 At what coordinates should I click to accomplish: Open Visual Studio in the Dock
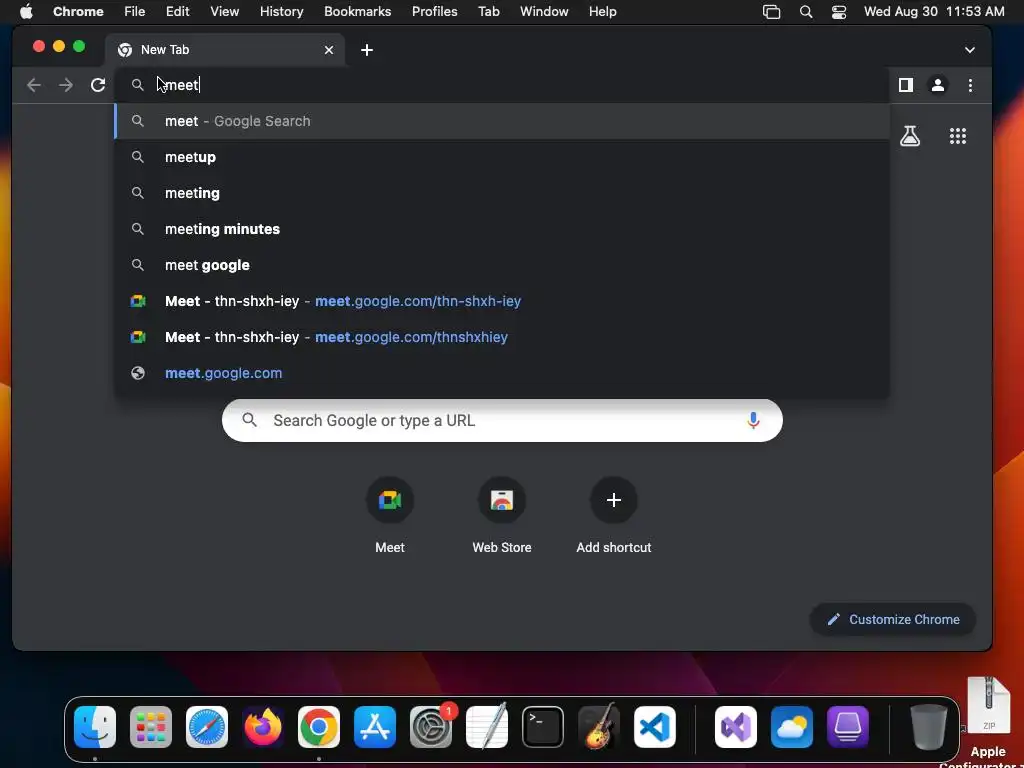(736, 726)
